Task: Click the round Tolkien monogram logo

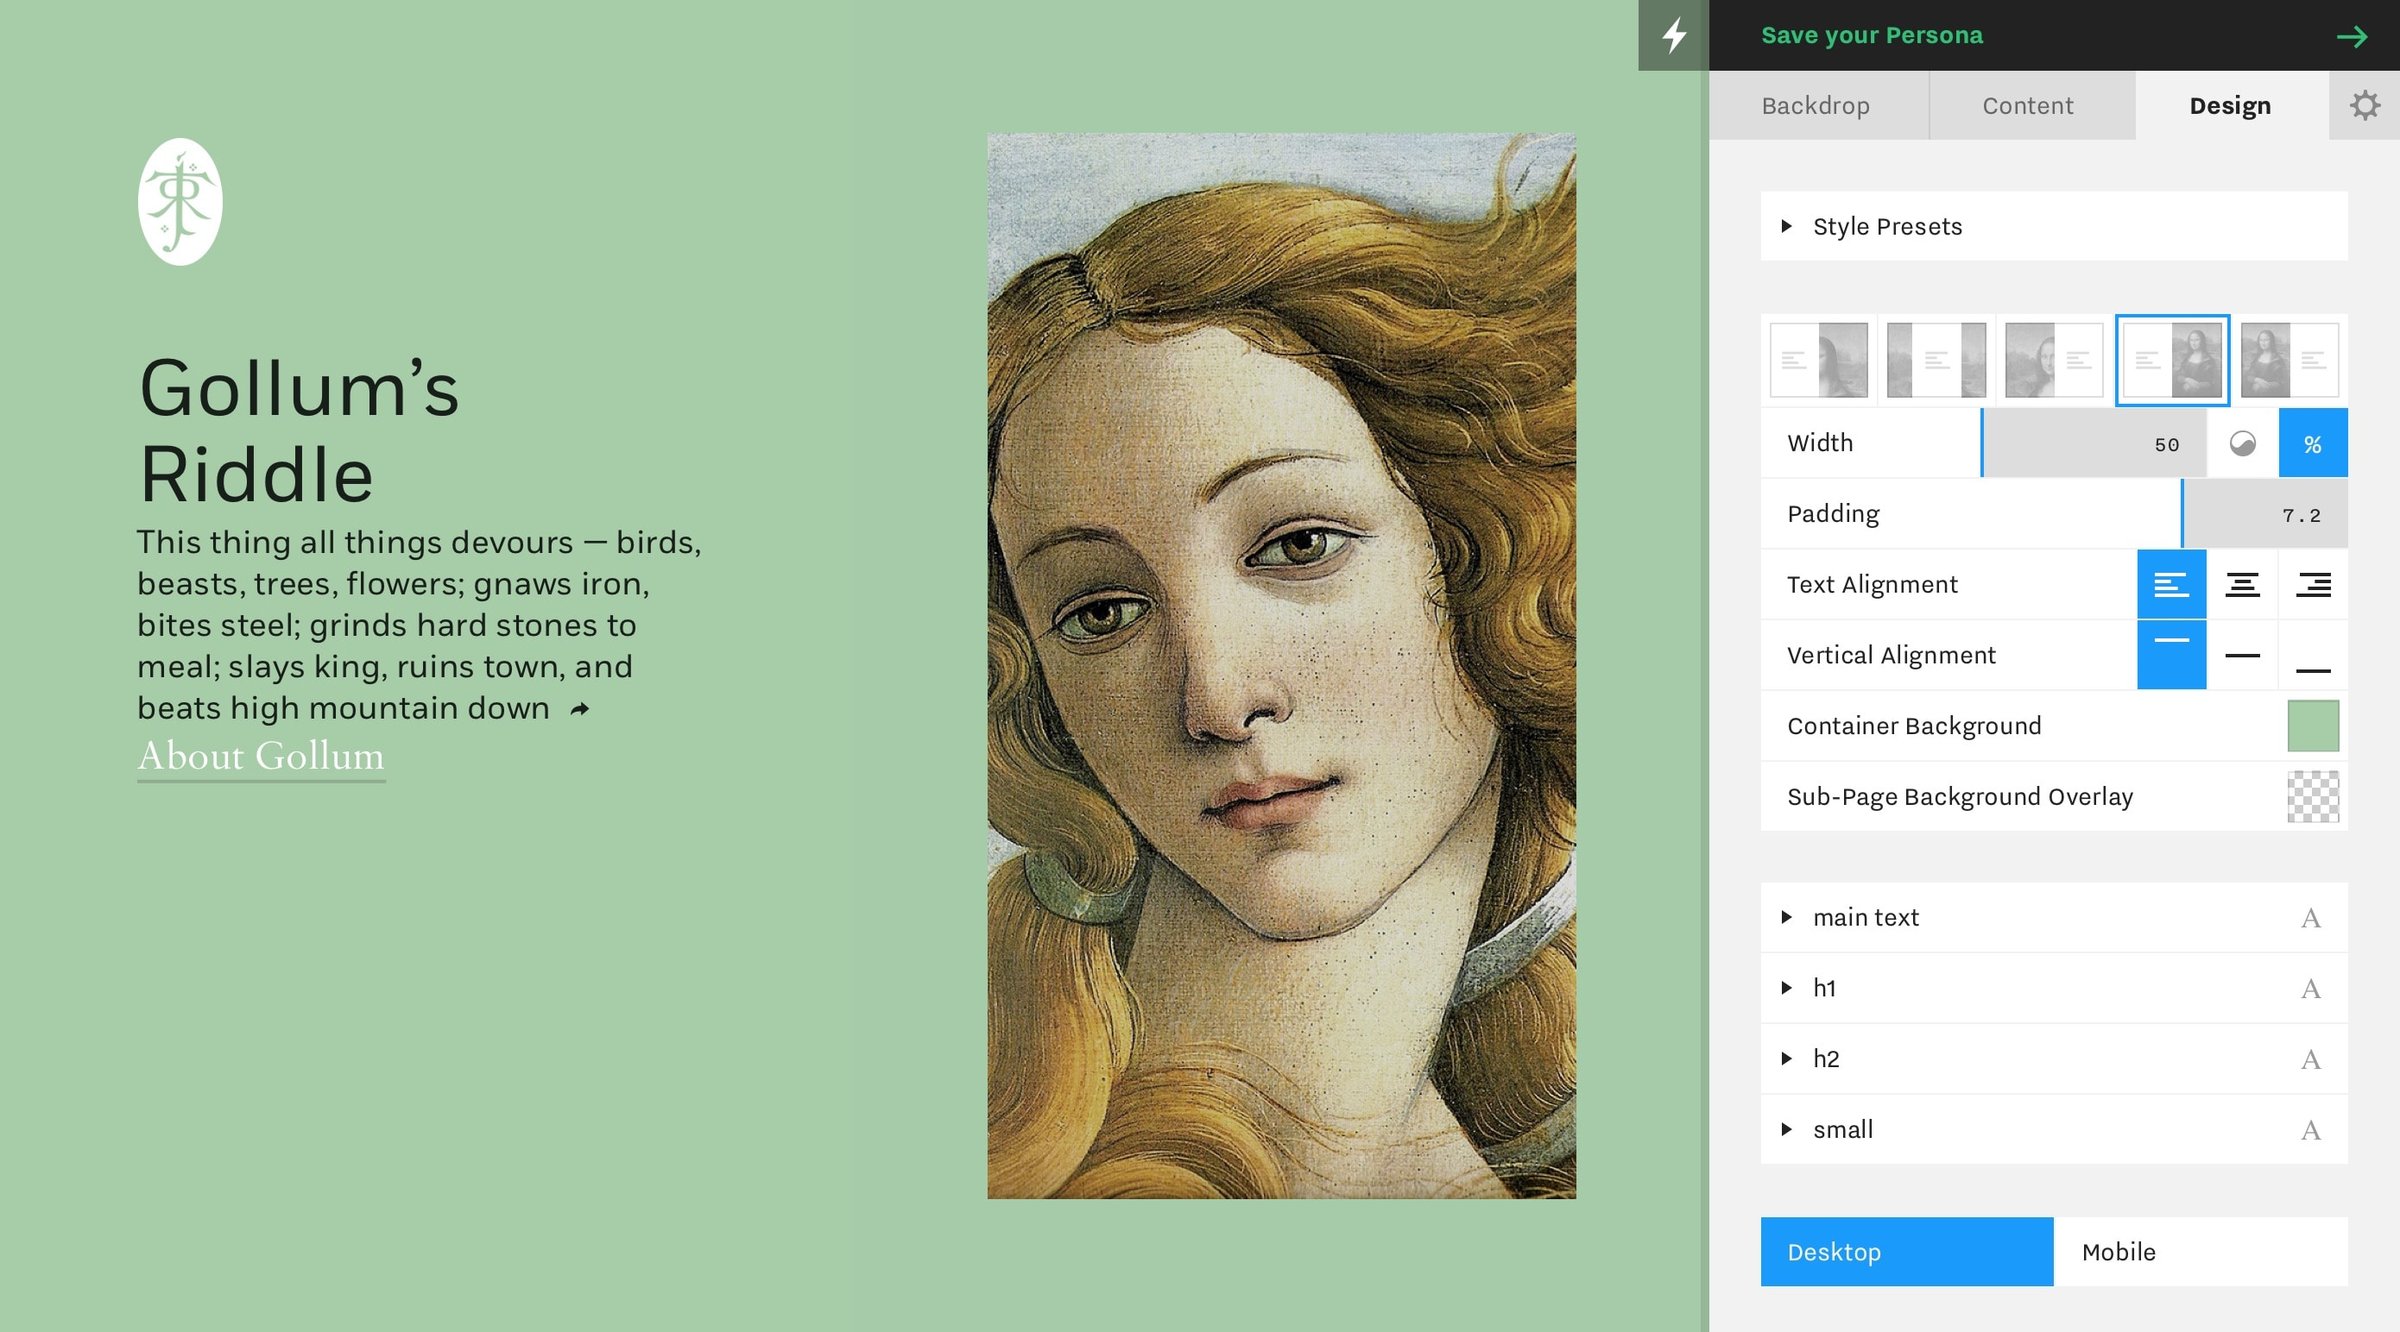Action: click(180, 201)
